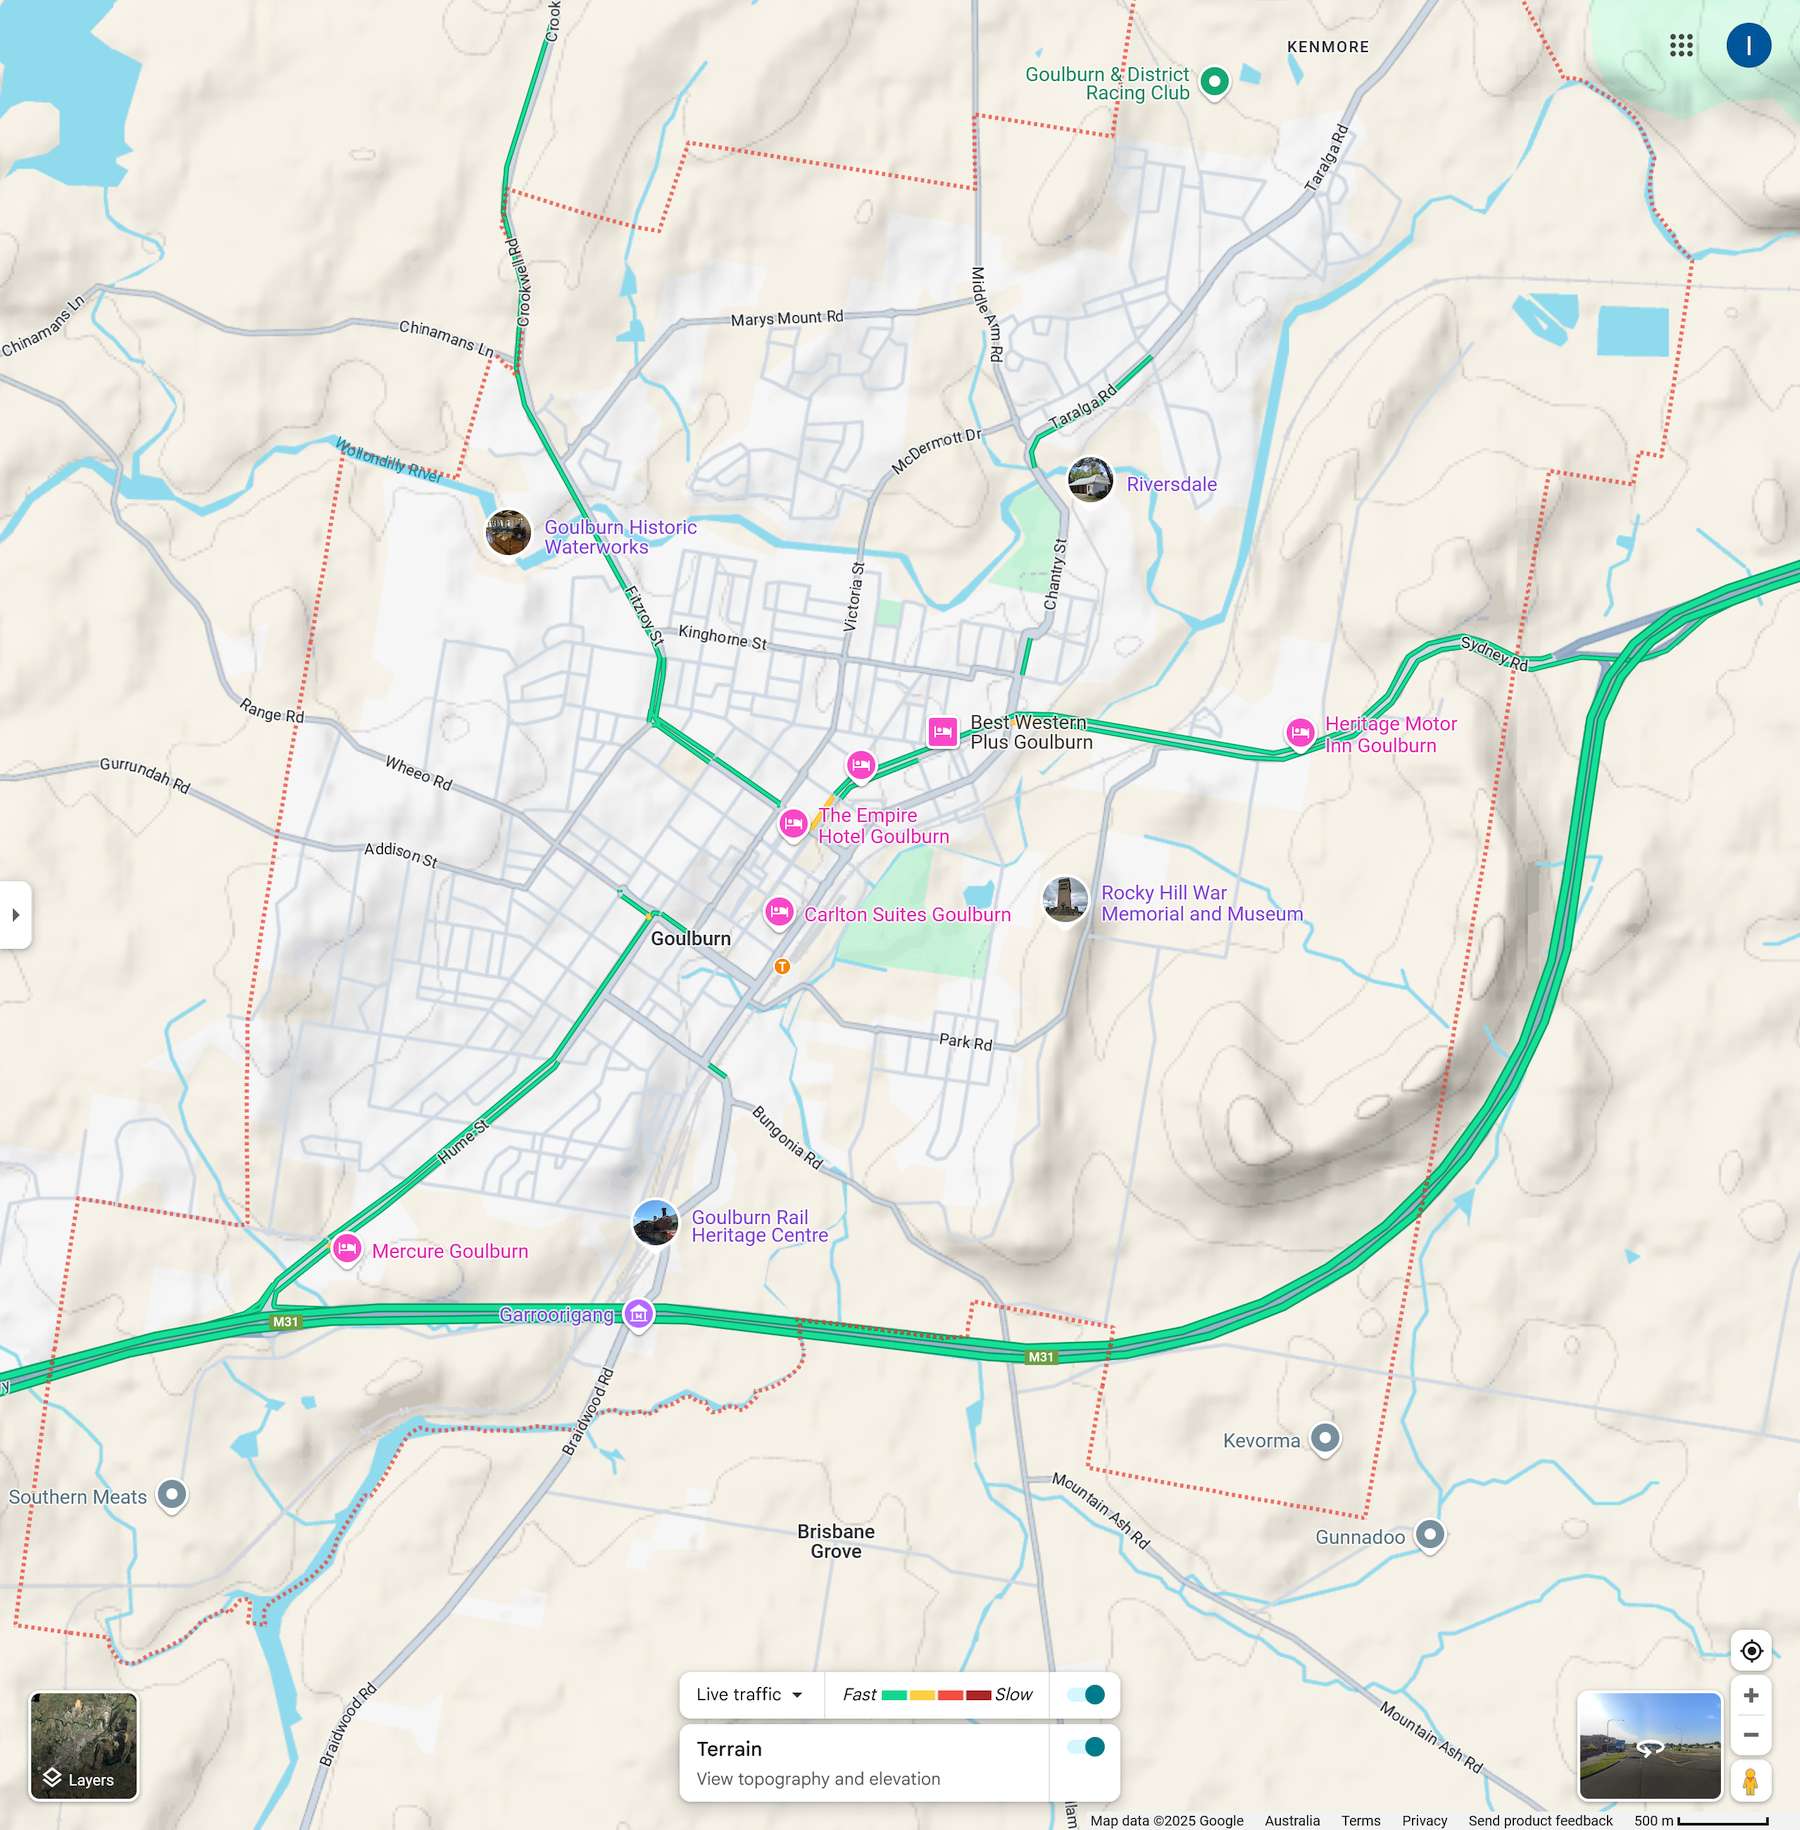This screenshot has height=1830, width=1800.
Task: Open the Terms link
Action: pyautogui.click(x=1361, y=1820)
